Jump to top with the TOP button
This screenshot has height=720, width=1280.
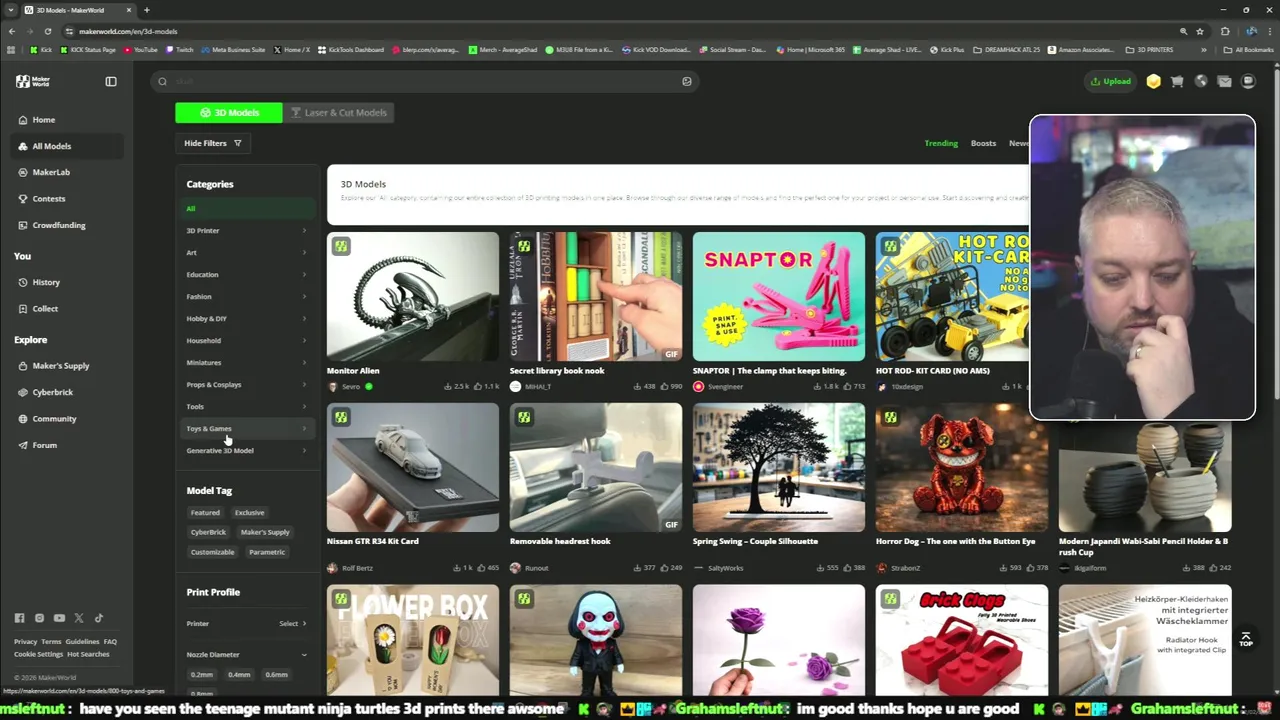click(1246, 638)
